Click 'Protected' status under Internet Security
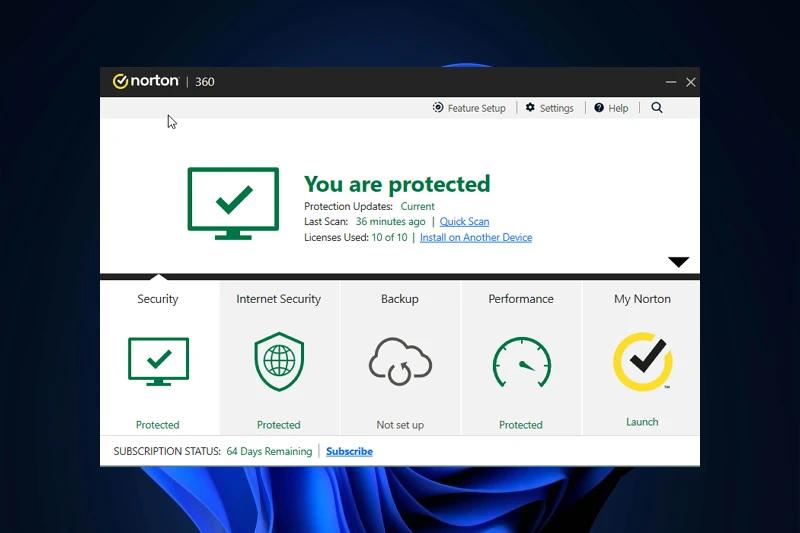800x533 pixels. pyautogui.click(x=279, y=425)
